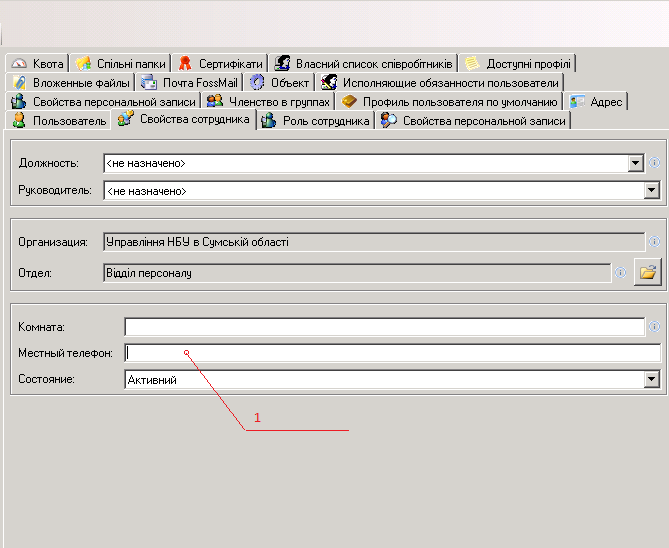Click the info icon beside Организация field
669x548 pixels.
(654, 242)
